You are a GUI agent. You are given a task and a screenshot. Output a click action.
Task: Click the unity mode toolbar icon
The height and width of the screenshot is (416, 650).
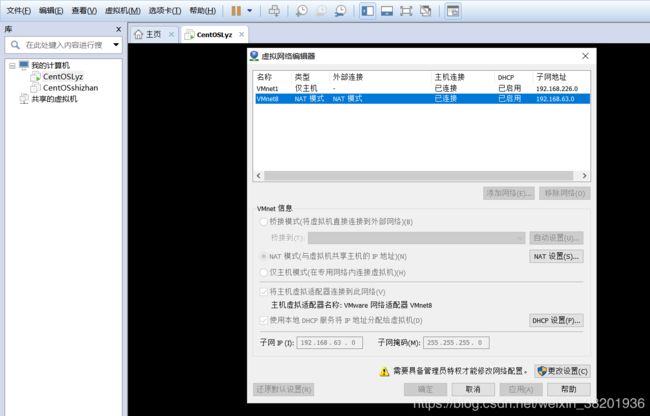[x=425, y=11]
